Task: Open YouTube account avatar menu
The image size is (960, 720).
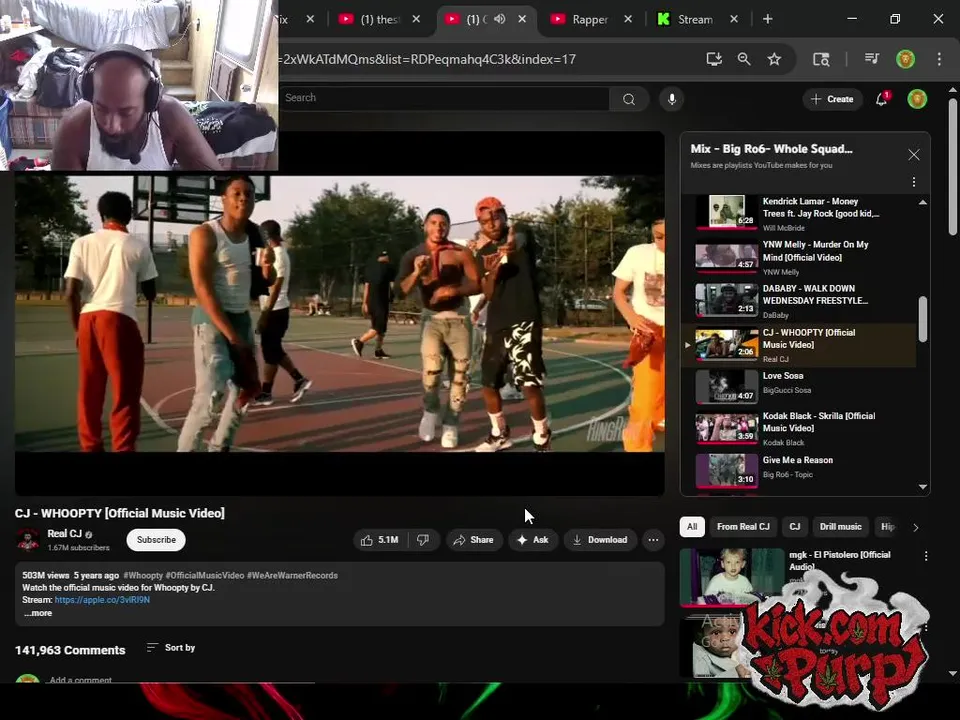Action: (x=917, y=99)
